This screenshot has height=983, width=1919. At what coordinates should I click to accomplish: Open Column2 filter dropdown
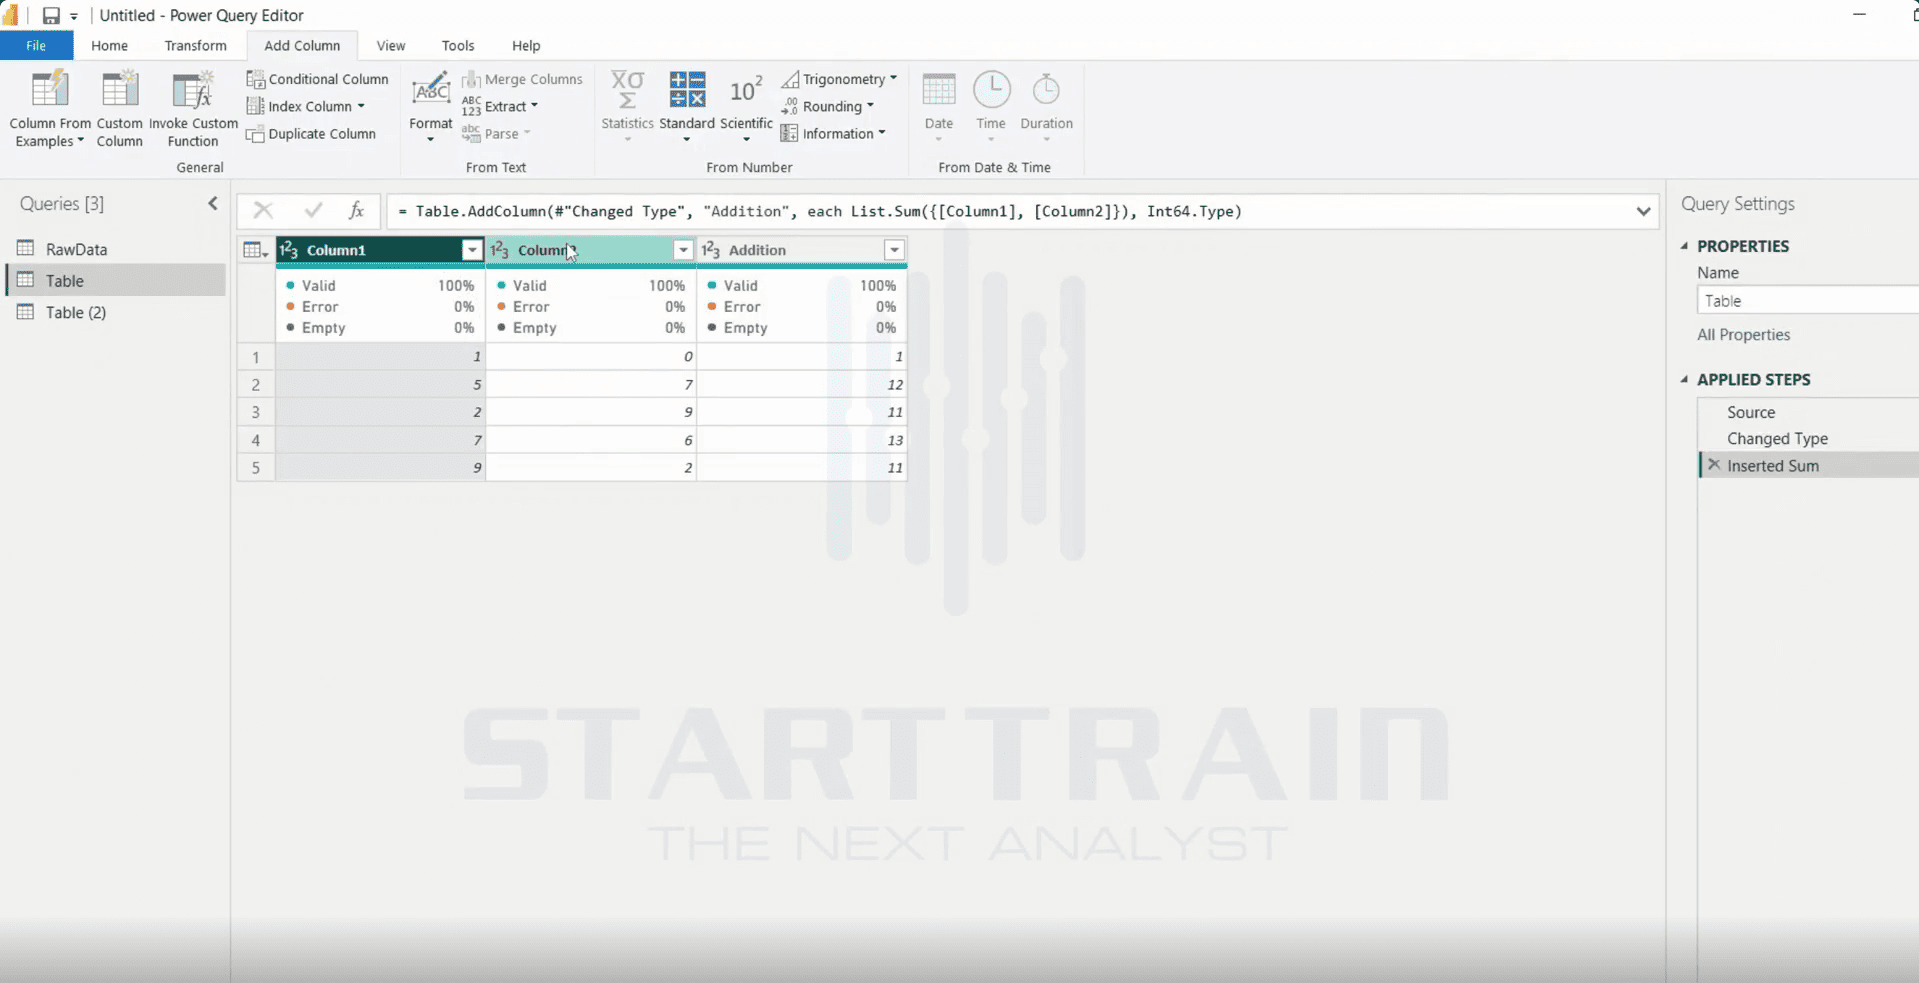point(683,250)
